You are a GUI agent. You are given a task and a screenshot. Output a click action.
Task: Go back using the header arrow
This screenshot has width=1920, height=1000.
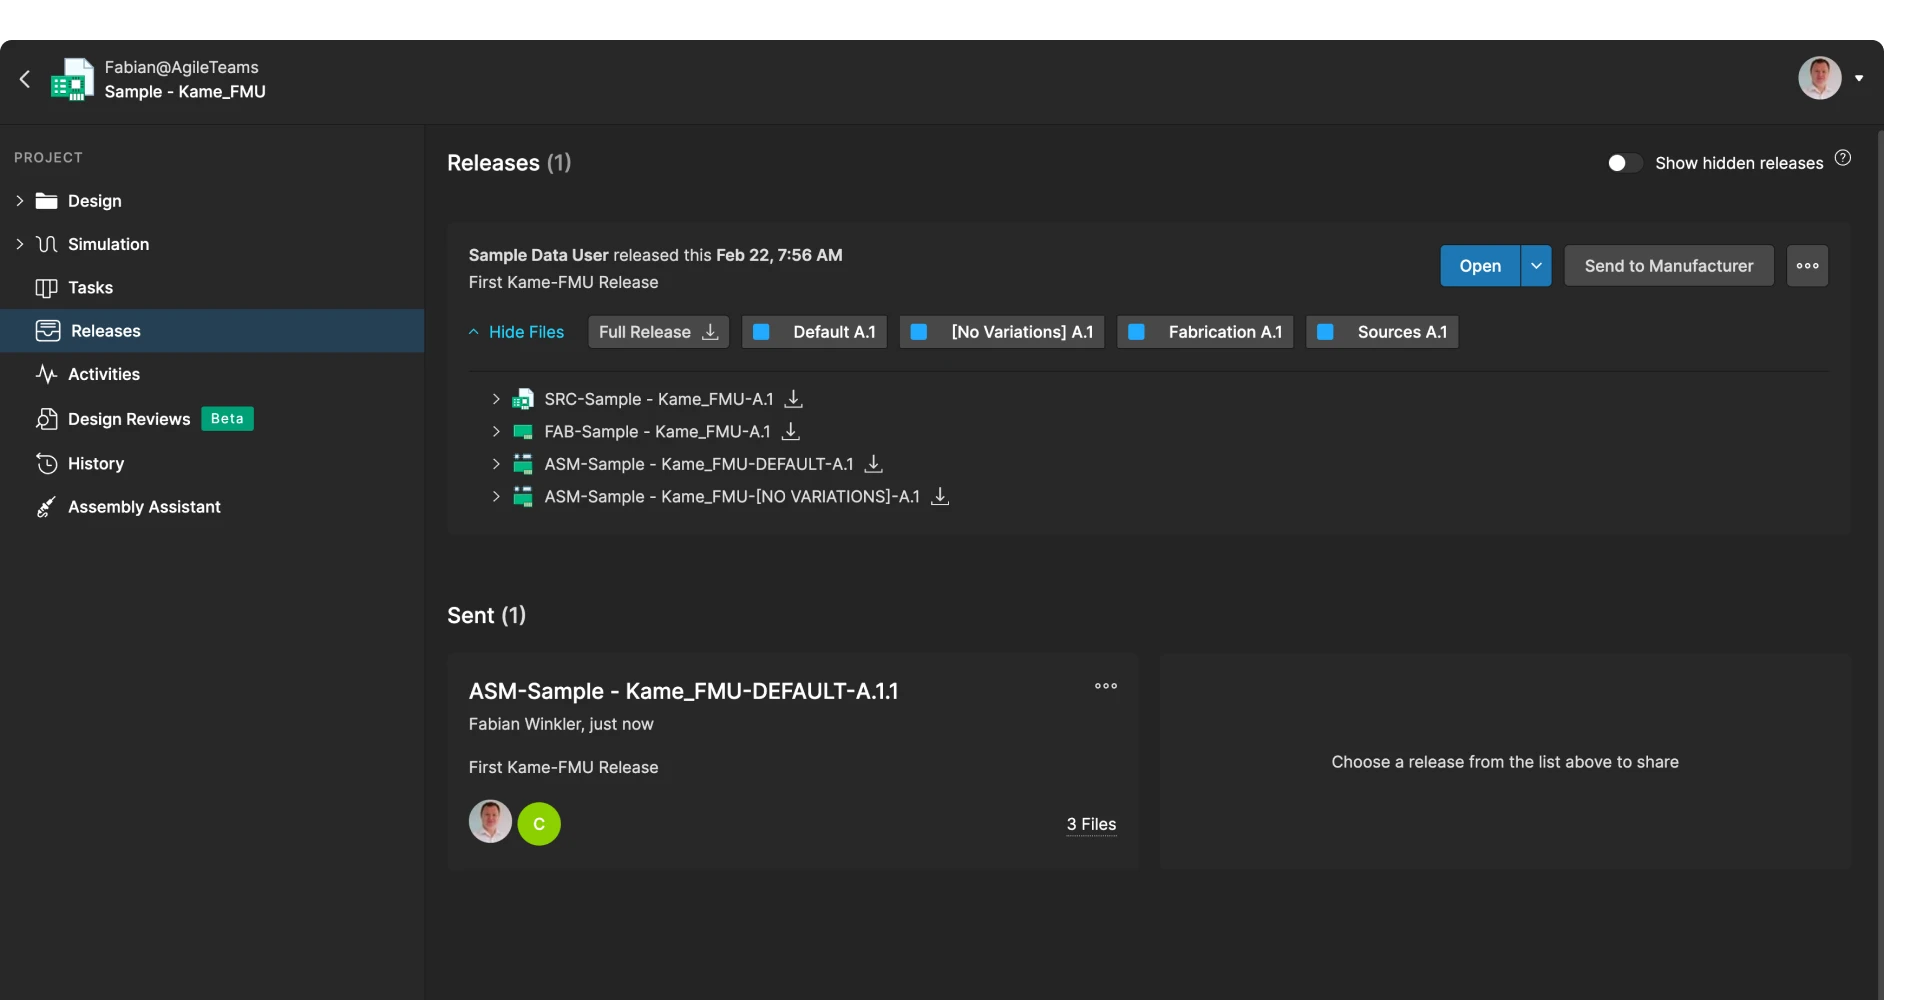[x=25, y=79]
